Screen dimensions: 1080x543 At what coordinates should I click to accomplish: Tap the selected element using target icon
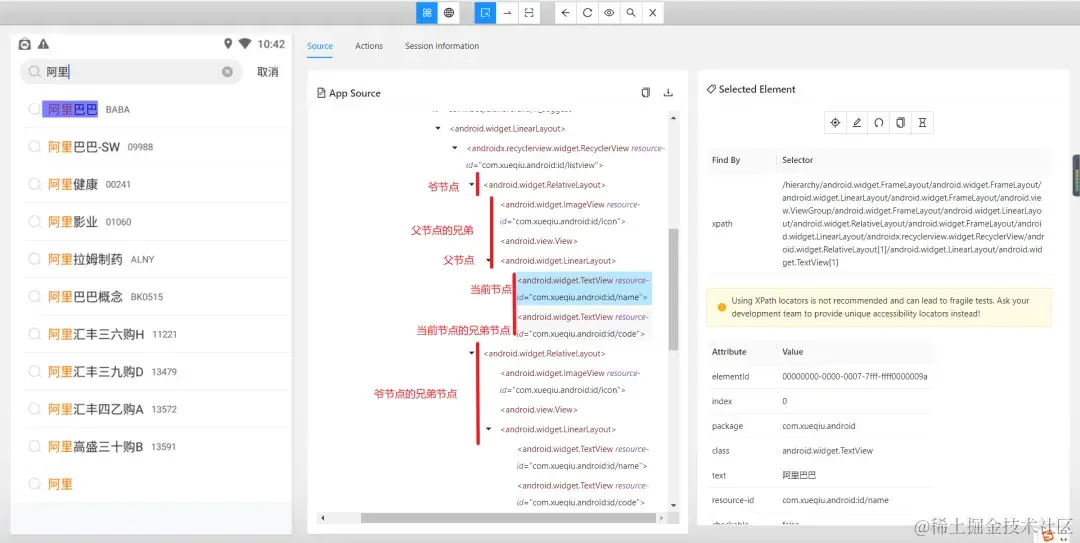point(835,123)
